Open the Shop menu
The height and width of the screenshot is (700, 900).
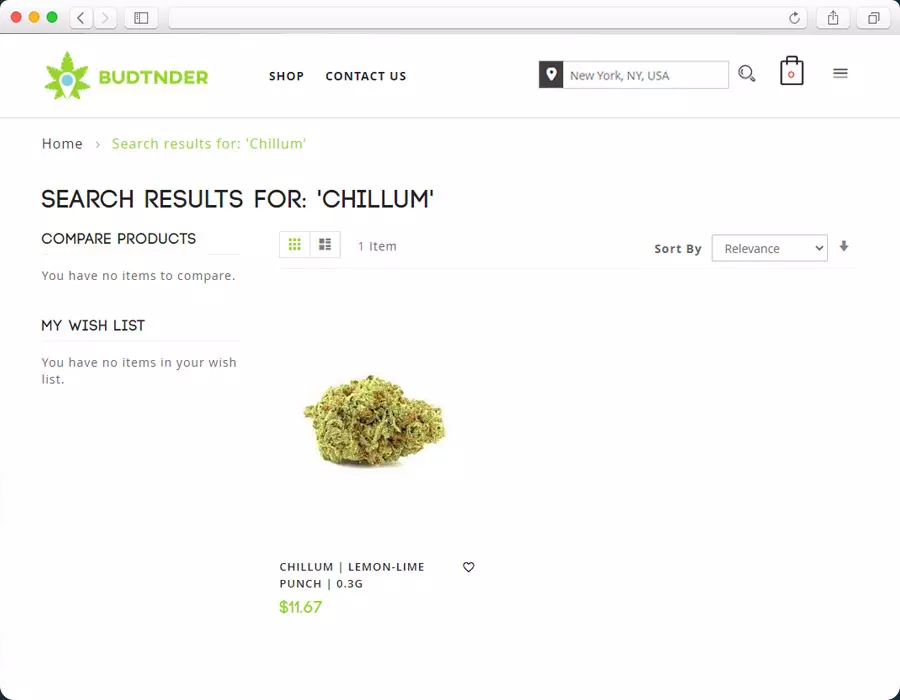click(x=286, y=76)
